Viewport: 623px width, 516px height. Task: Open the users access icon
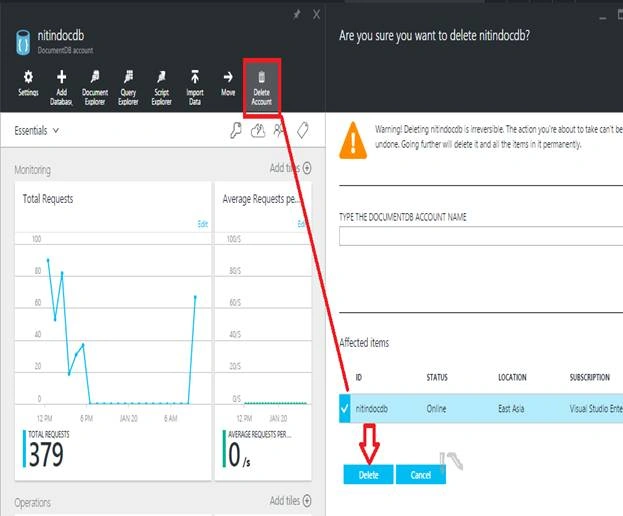(x=279, y=130)
